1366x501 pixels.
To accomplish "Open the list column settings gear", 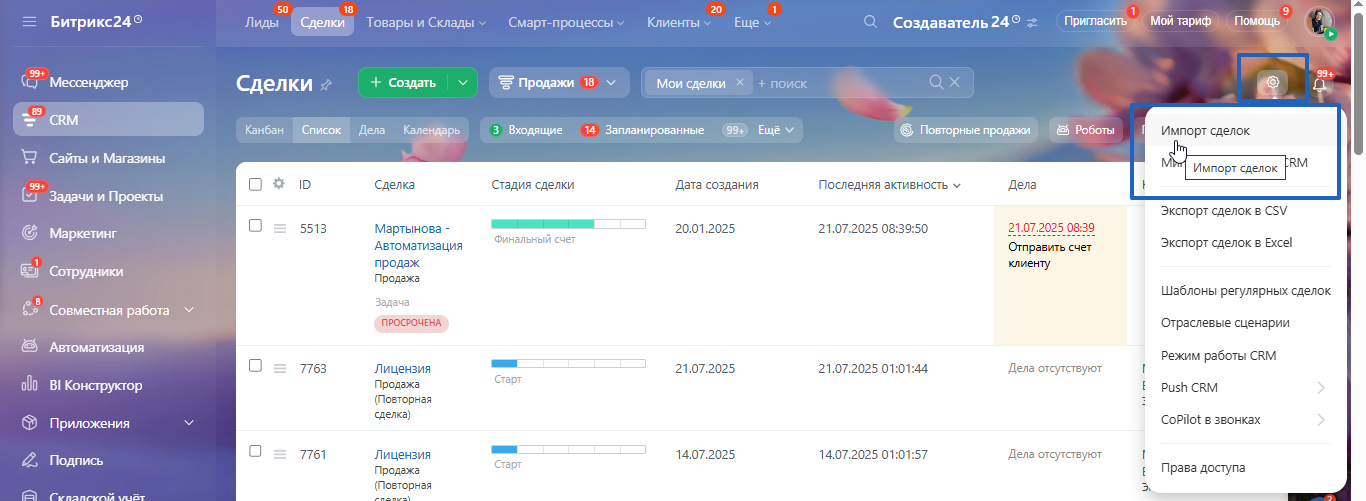I will (x=279, y=184).
